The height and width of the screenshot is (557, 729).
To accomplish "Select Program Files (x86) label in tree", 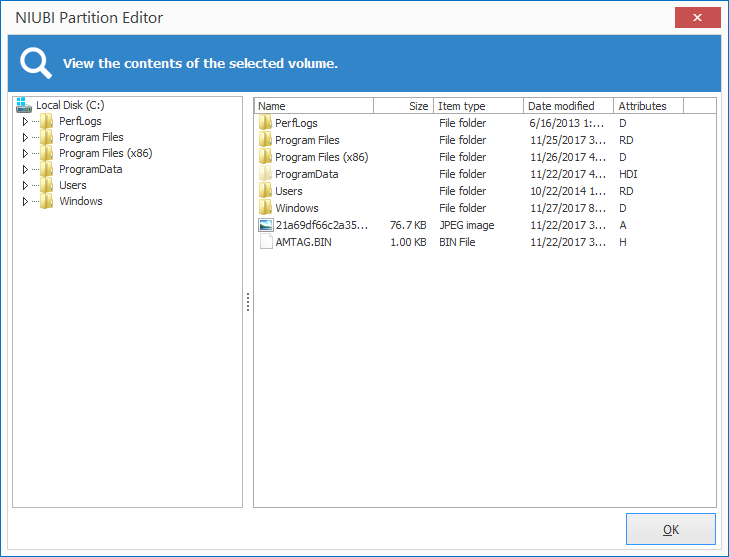I will (106, 153).
